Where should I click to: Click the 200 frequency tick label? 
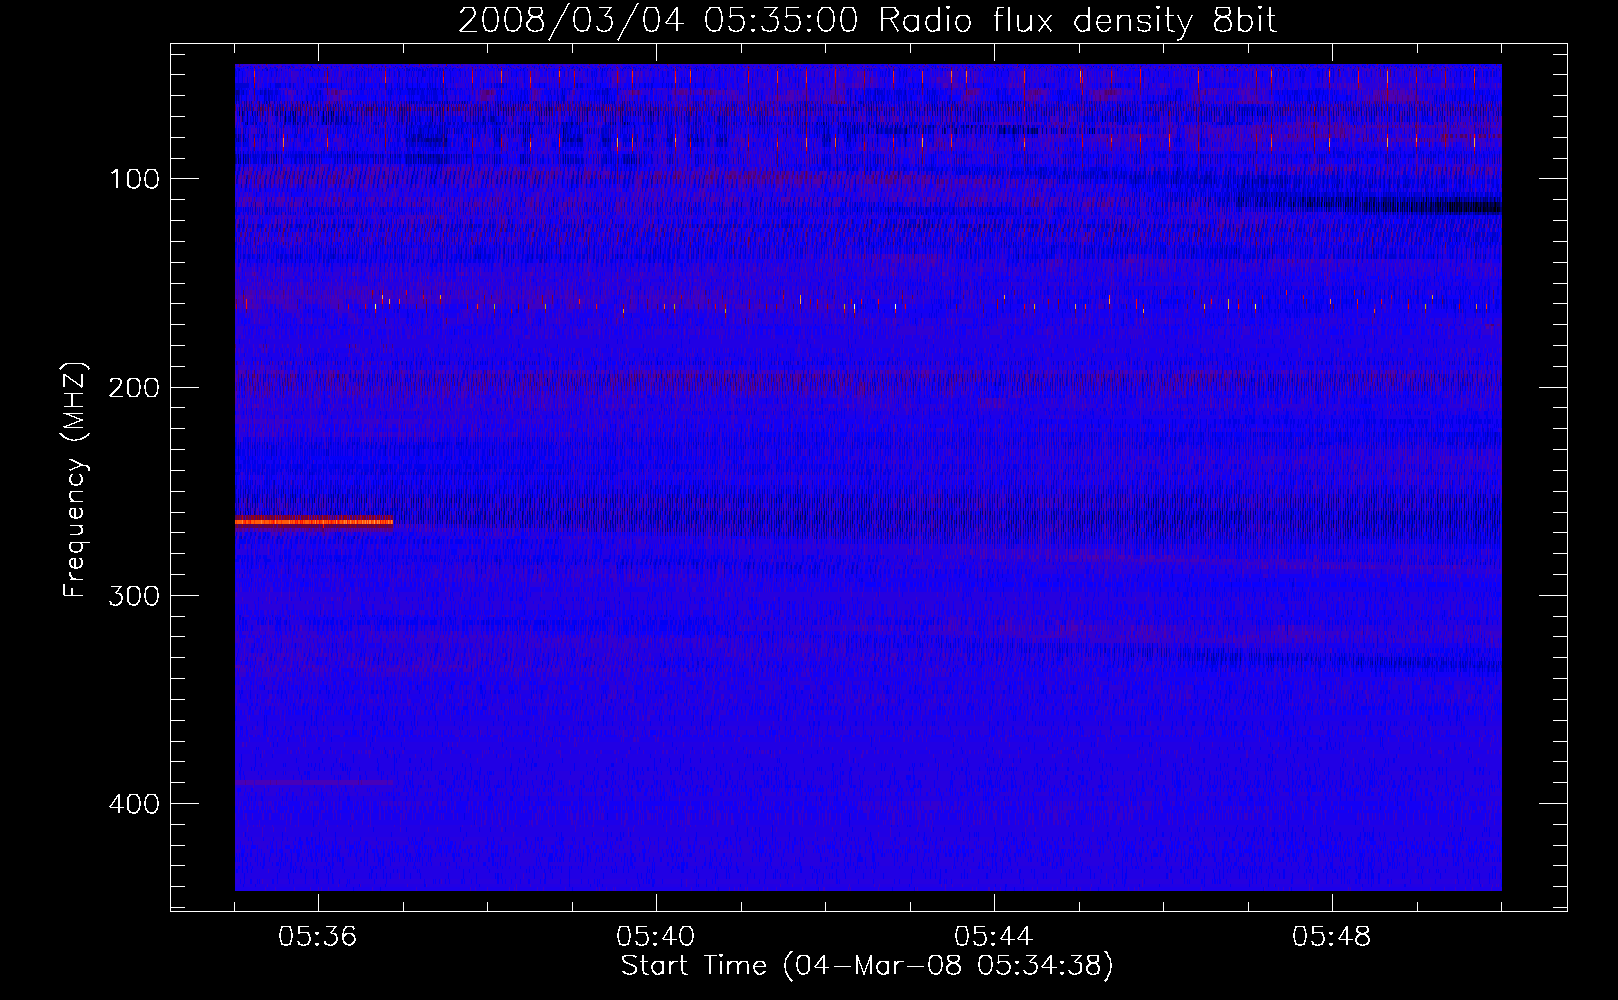coord(135,387)
